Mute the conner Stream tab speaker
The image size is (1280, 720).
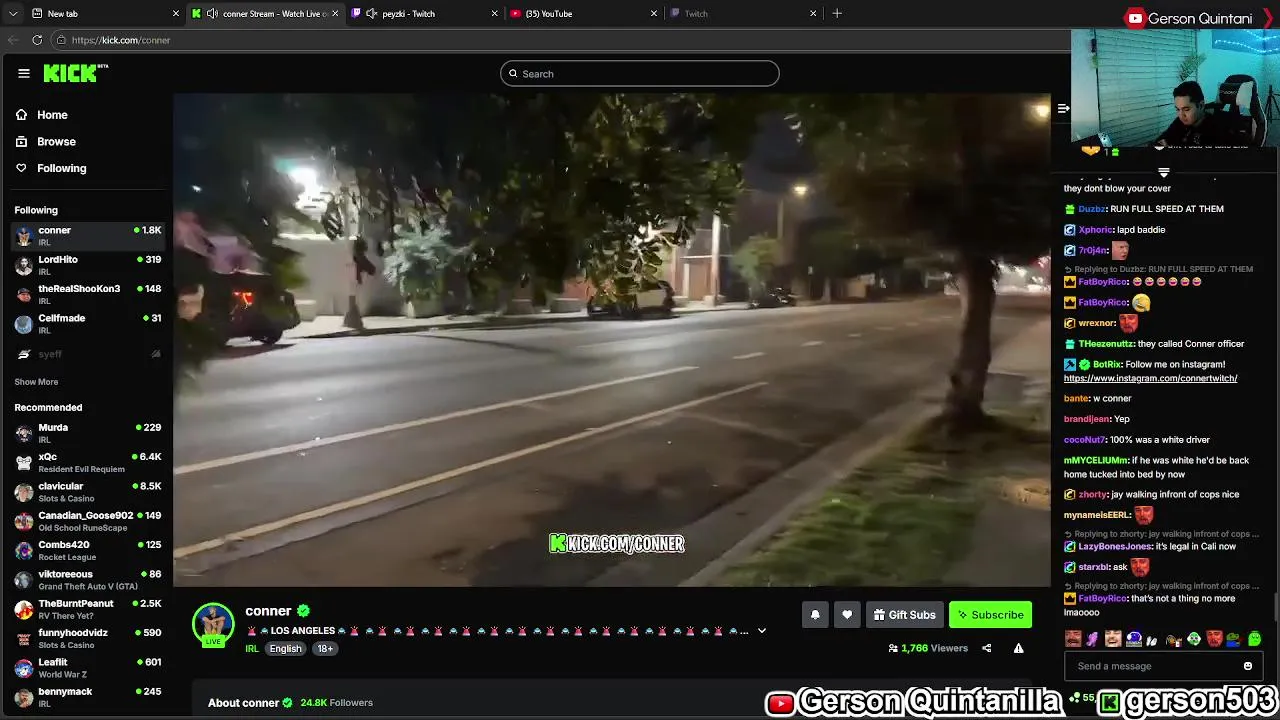coord(212,13)
